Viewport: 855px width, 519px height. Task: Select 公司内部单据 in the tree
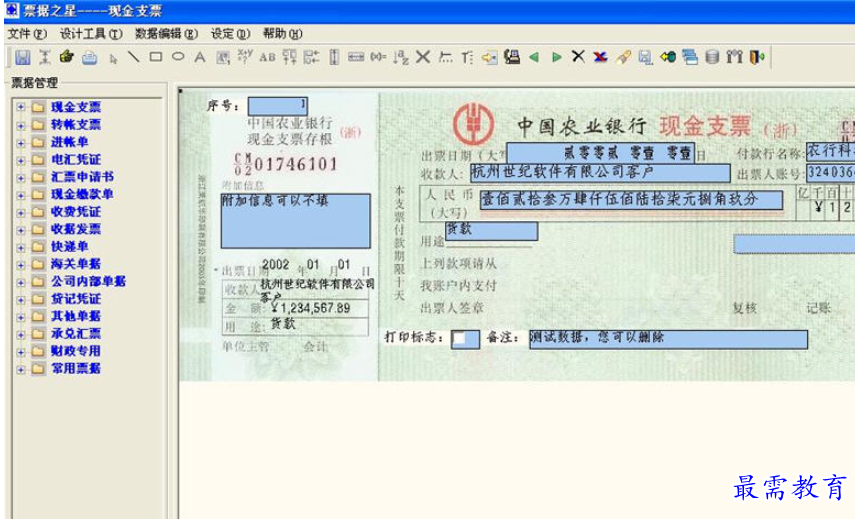(88, 281)
